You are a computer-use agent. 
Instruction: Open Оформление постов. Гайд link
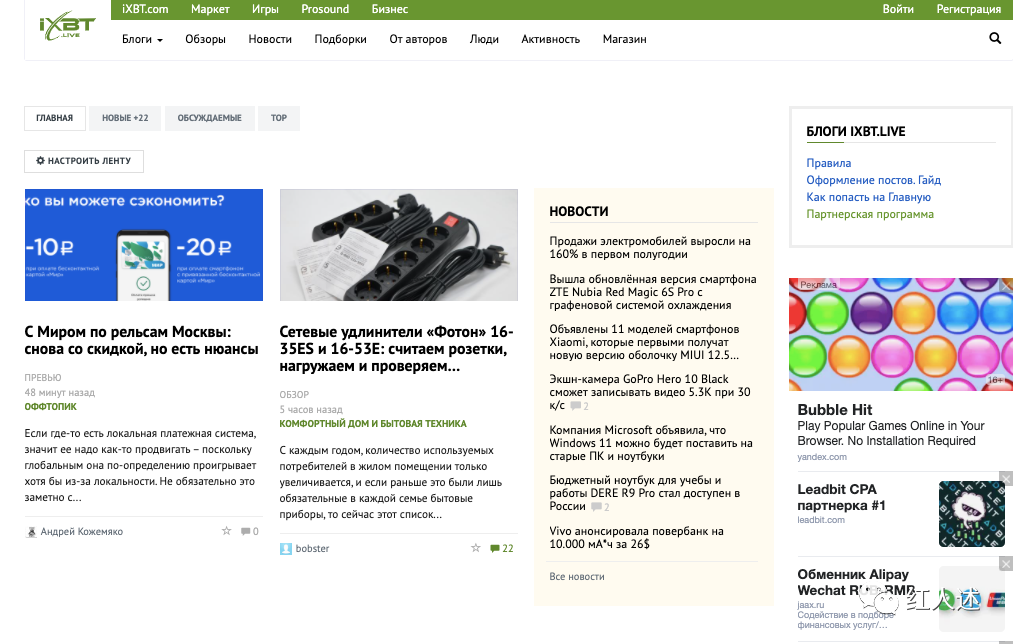point(873,180)
